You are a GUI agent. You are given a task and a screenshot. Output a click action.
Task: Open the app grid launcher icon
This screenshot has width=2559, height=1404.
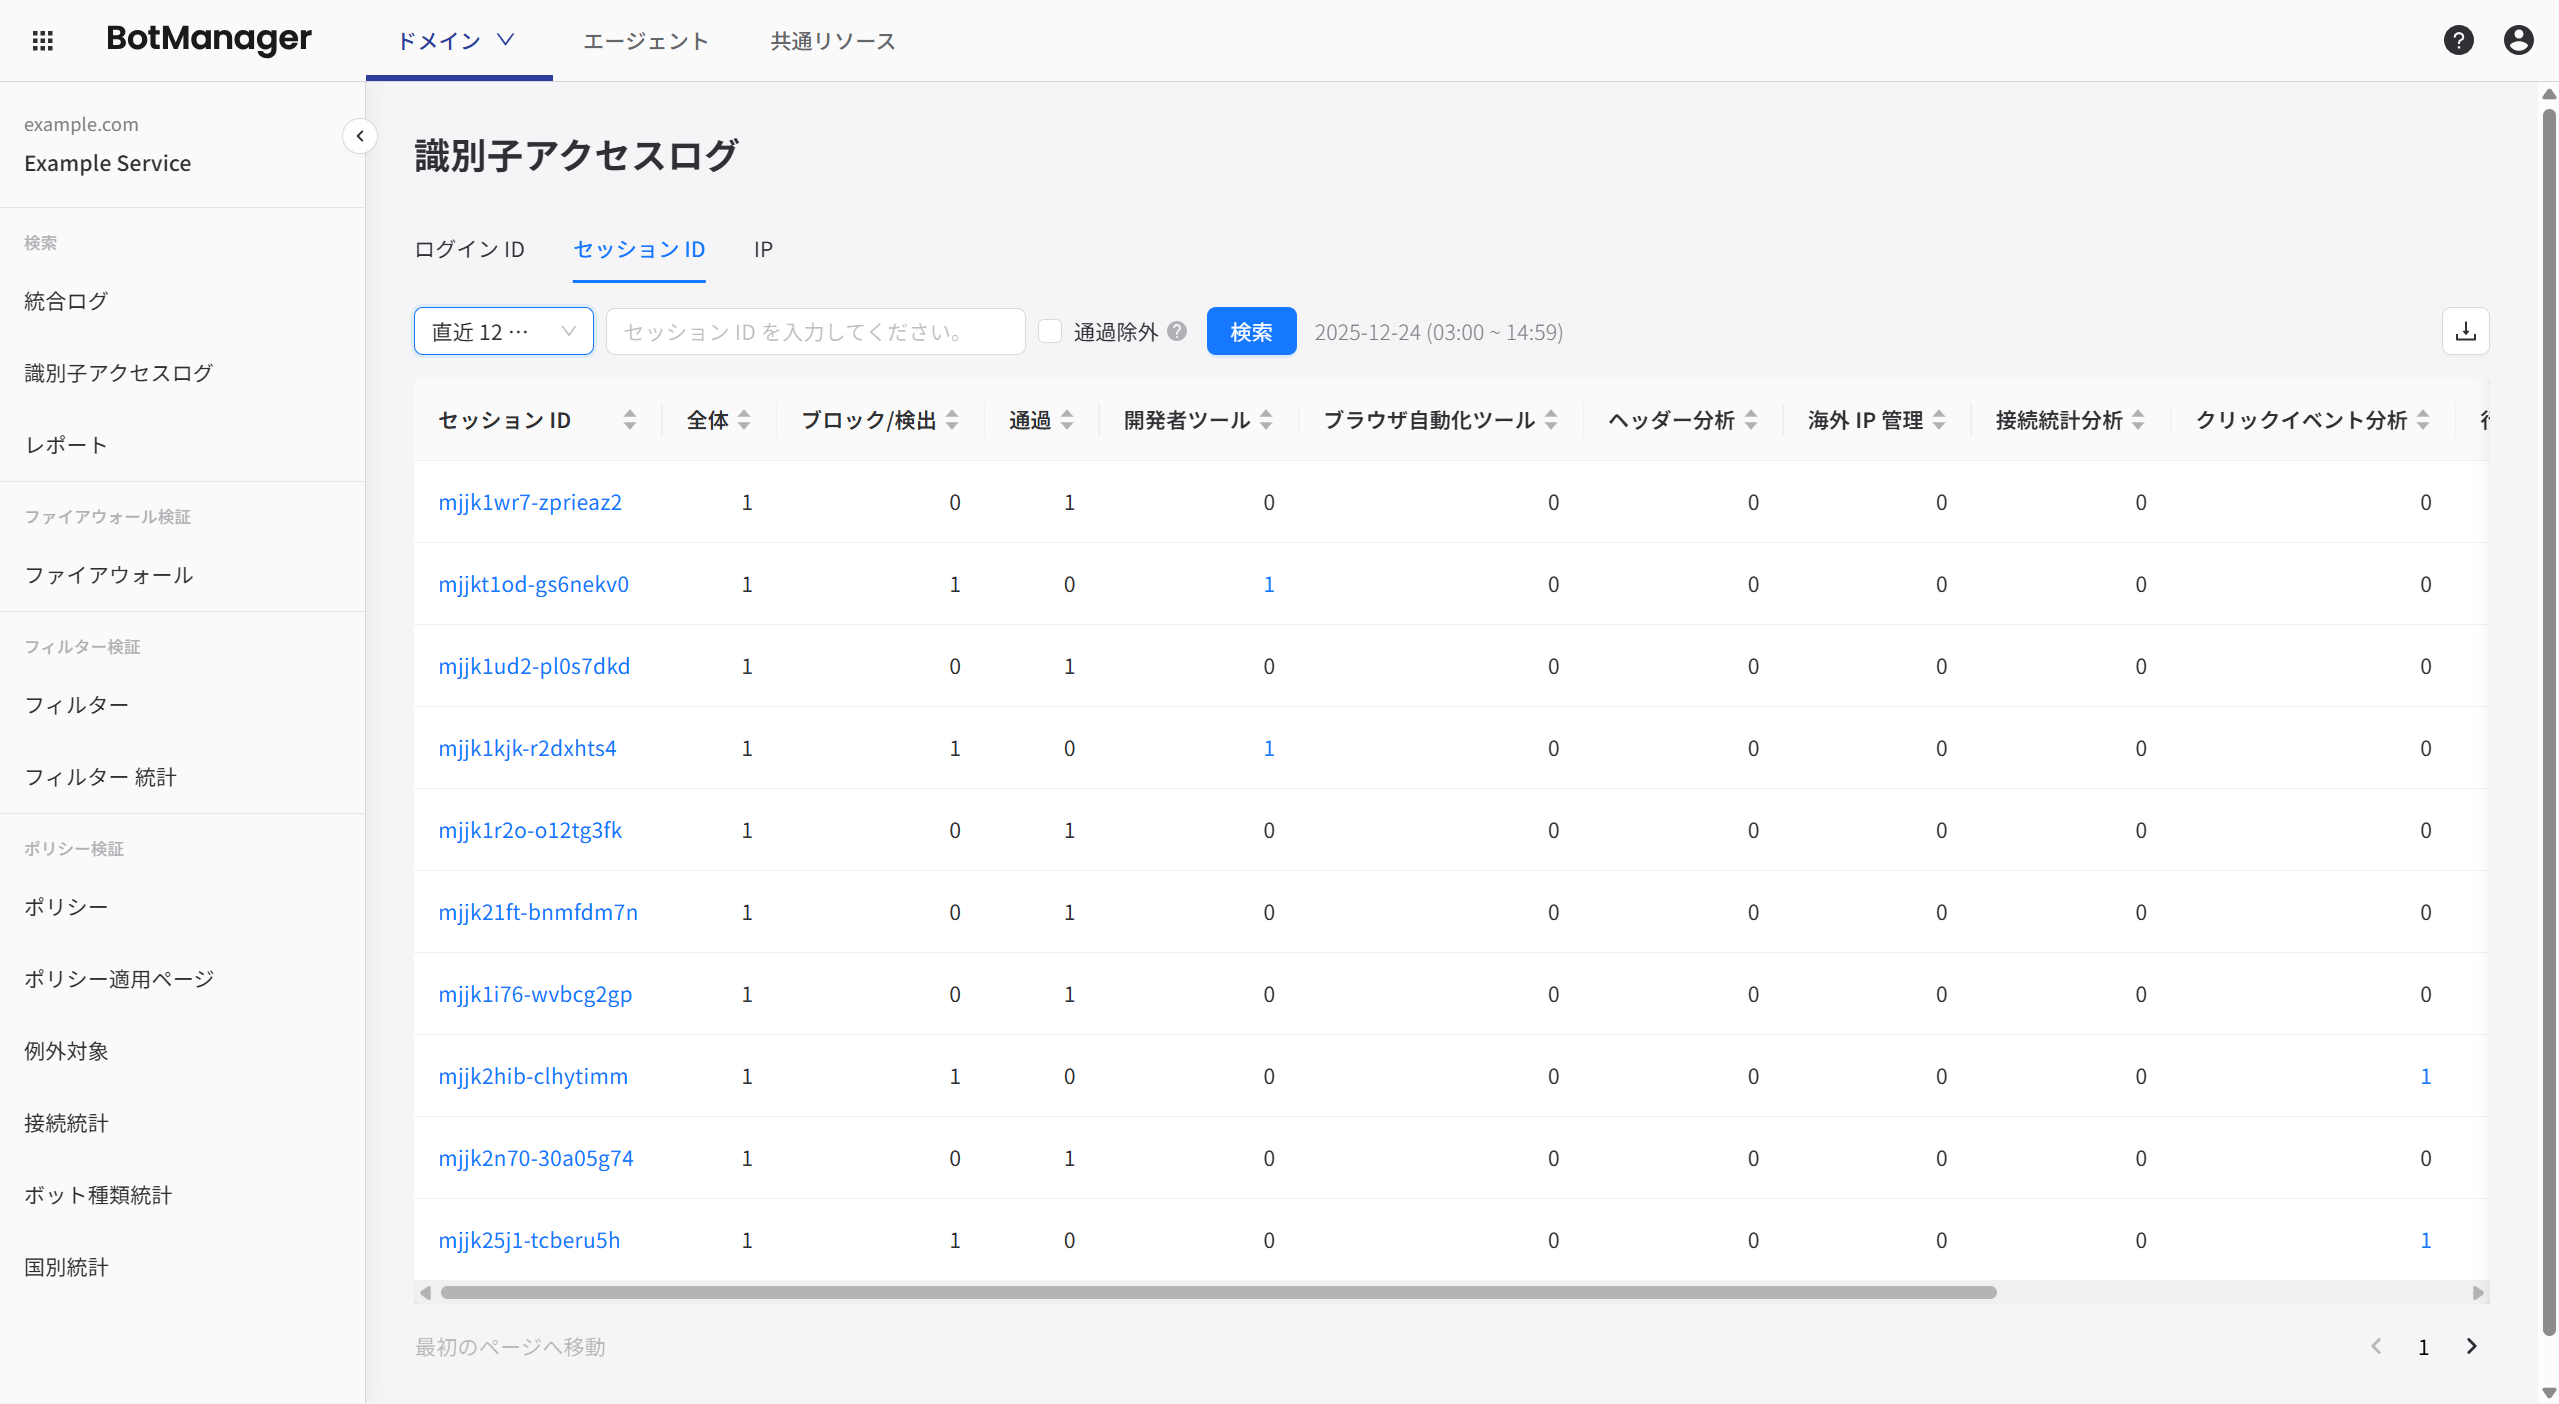[x=42, y=40]
